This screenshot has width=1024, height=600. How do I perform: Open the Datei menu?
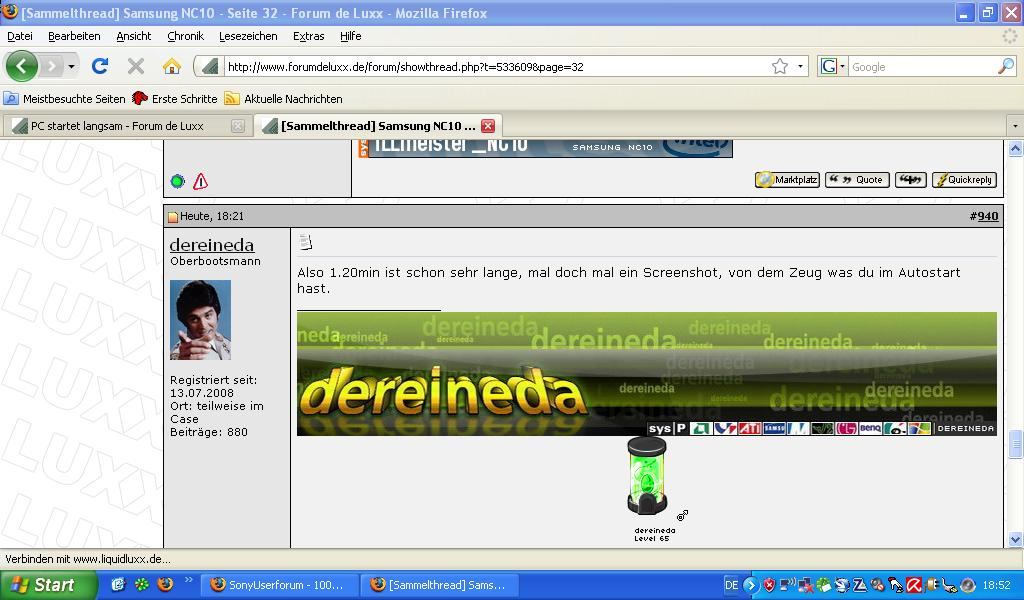pyautogui.click(x=20, y=36)
